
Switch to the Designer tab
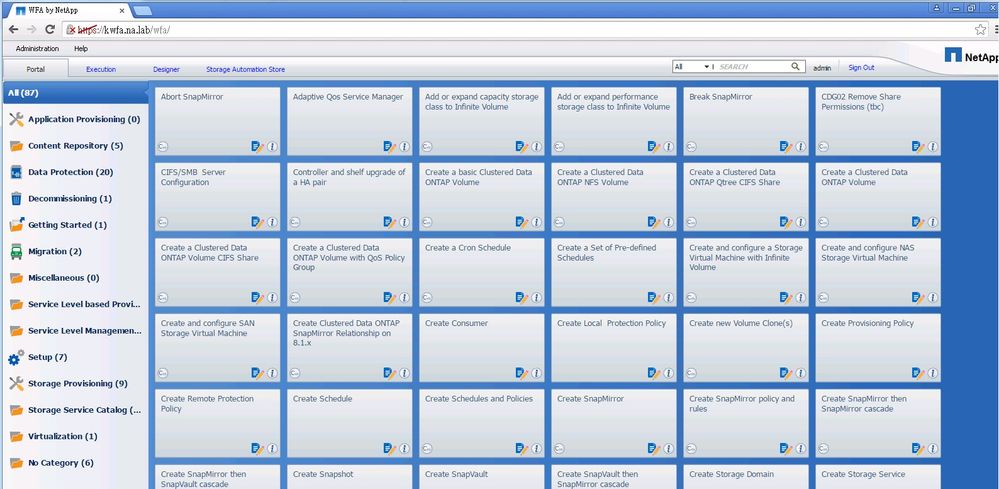point(166,69)
